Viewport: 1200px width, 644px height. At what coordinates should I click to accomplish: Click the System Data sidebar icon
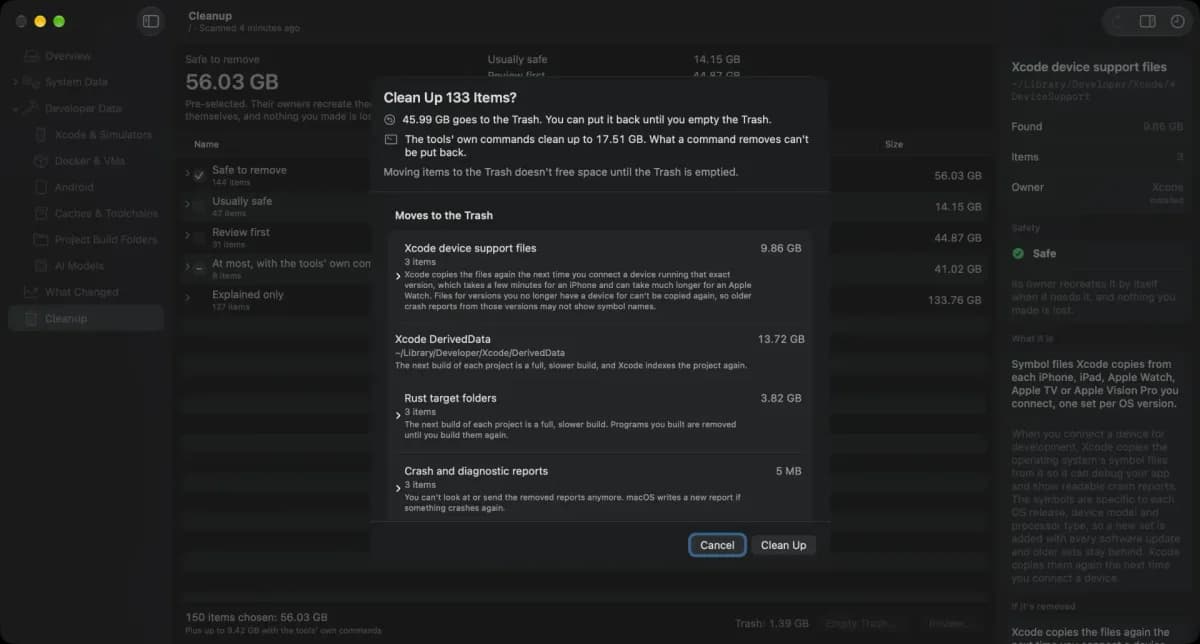(x=32, y=82)
